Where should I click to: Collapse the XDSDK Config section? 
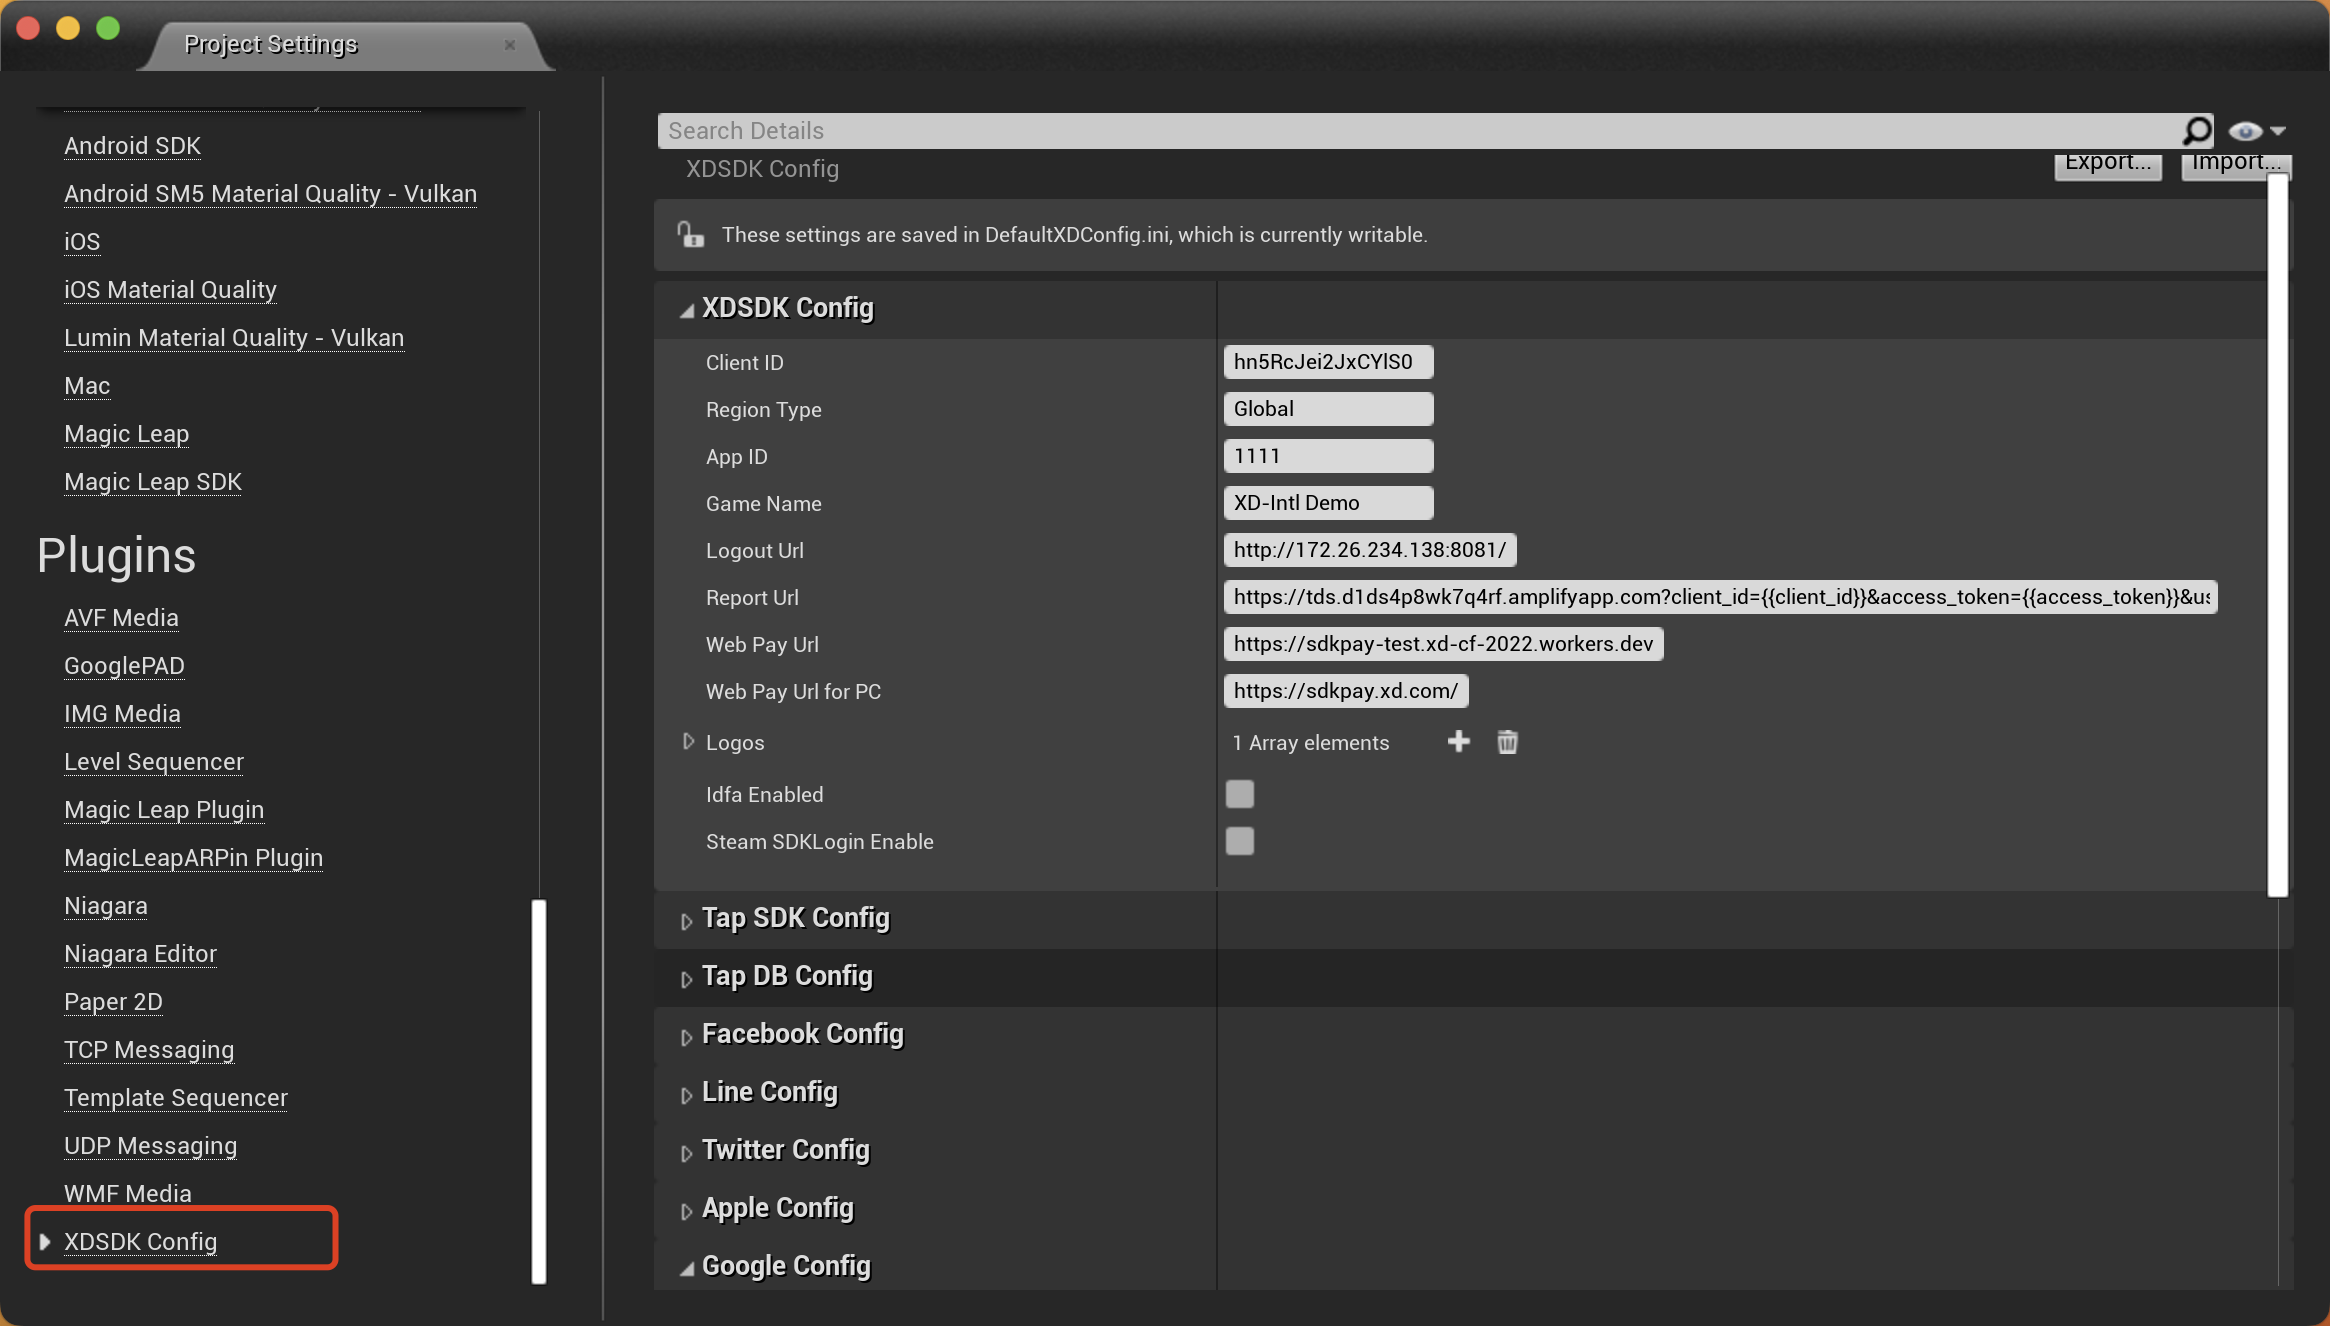tap(687, 310)
